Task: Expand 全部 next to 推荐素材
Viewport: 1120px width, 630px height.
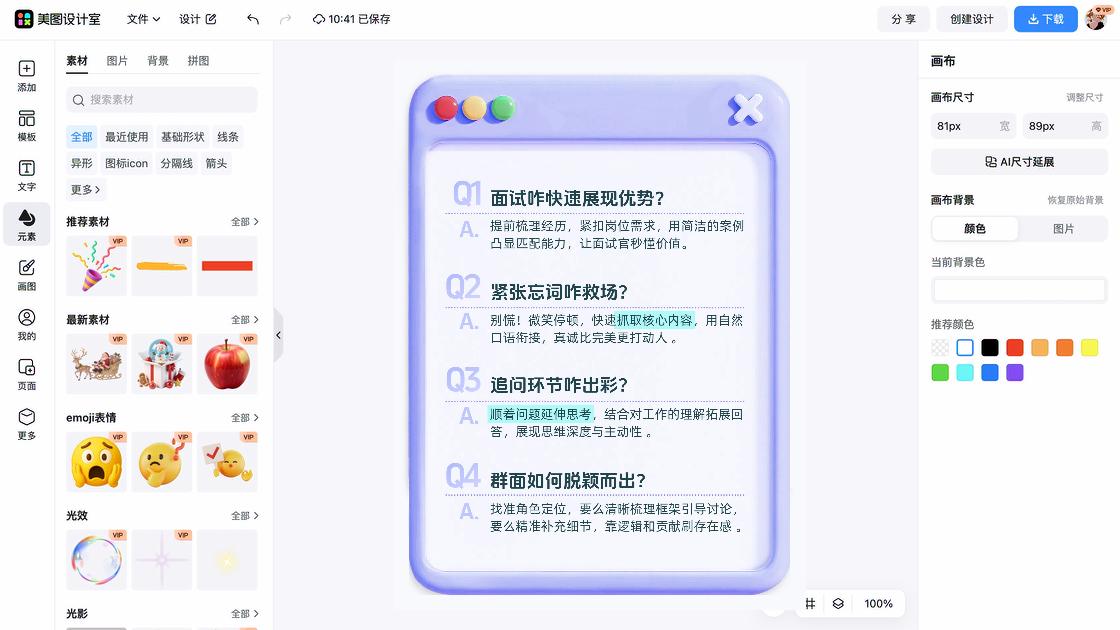Action: click(245, 221)
